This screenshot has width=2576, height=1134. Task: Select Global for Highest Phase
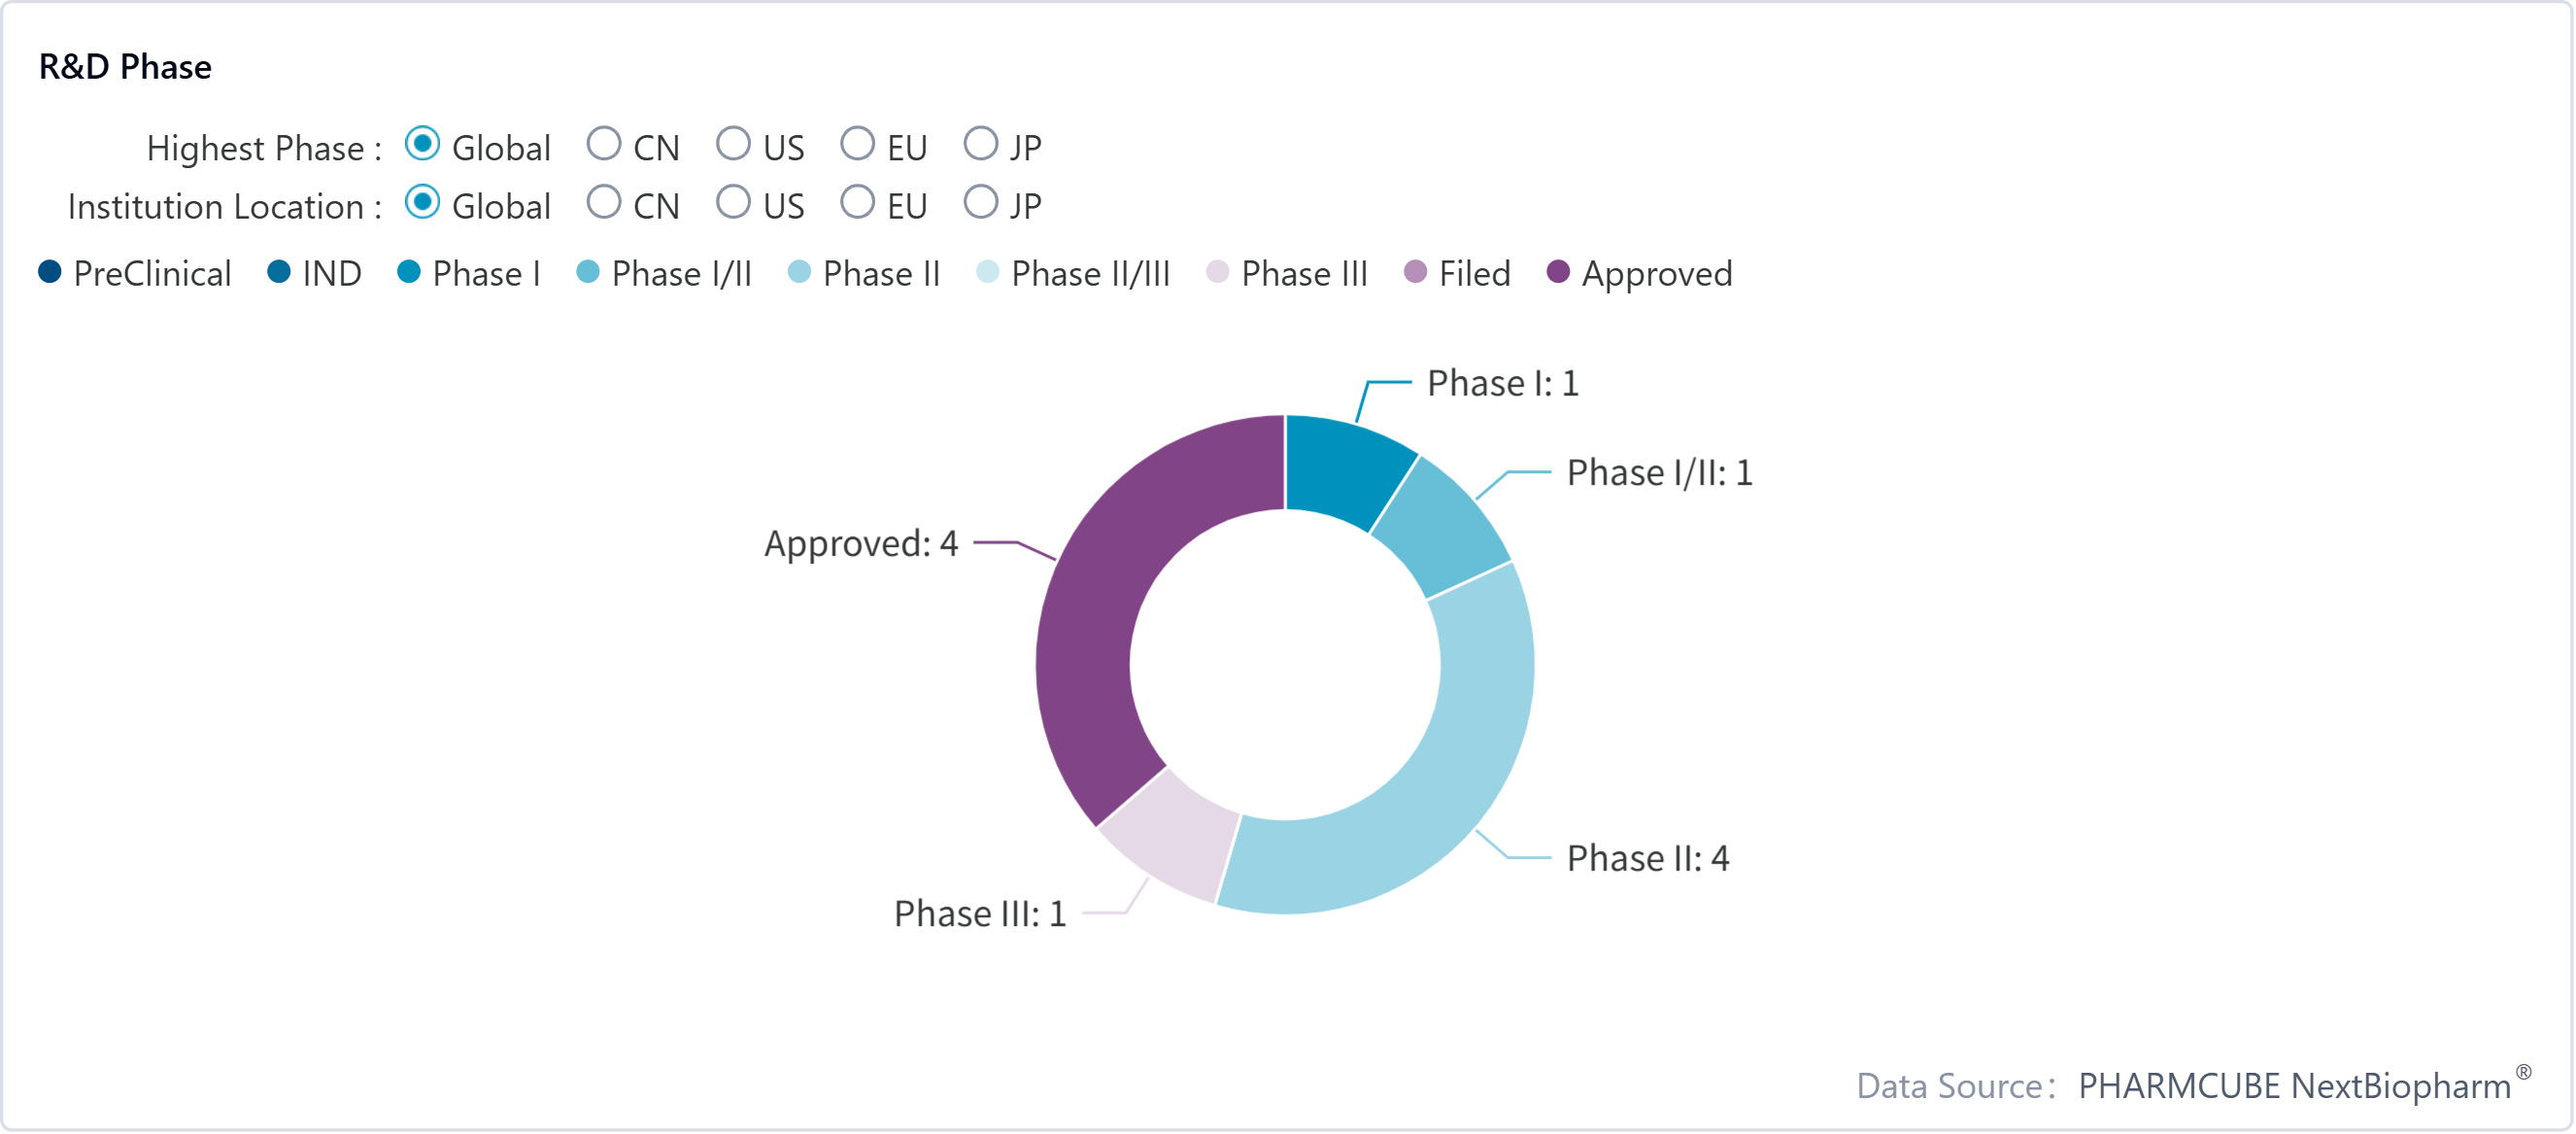(422, 145)
